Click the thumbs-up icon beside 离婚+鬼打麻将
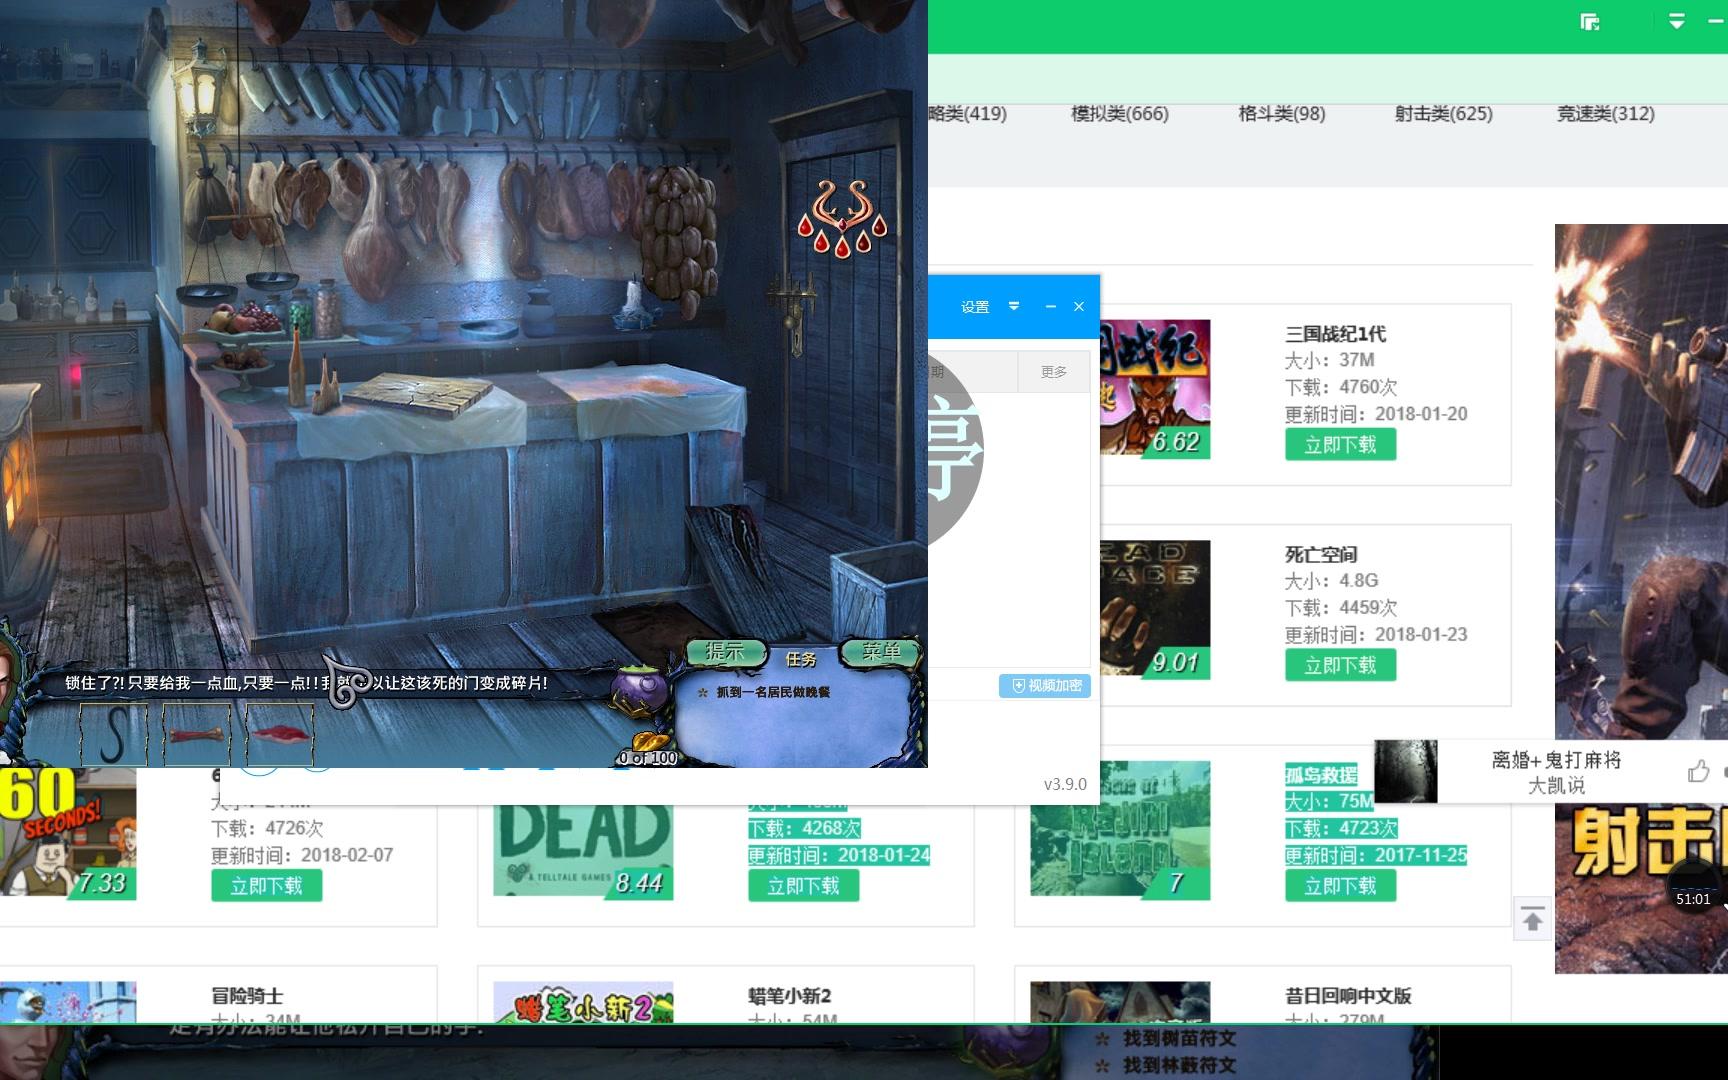Viewport: 1728px width, 1080px height. [1698, 771]
